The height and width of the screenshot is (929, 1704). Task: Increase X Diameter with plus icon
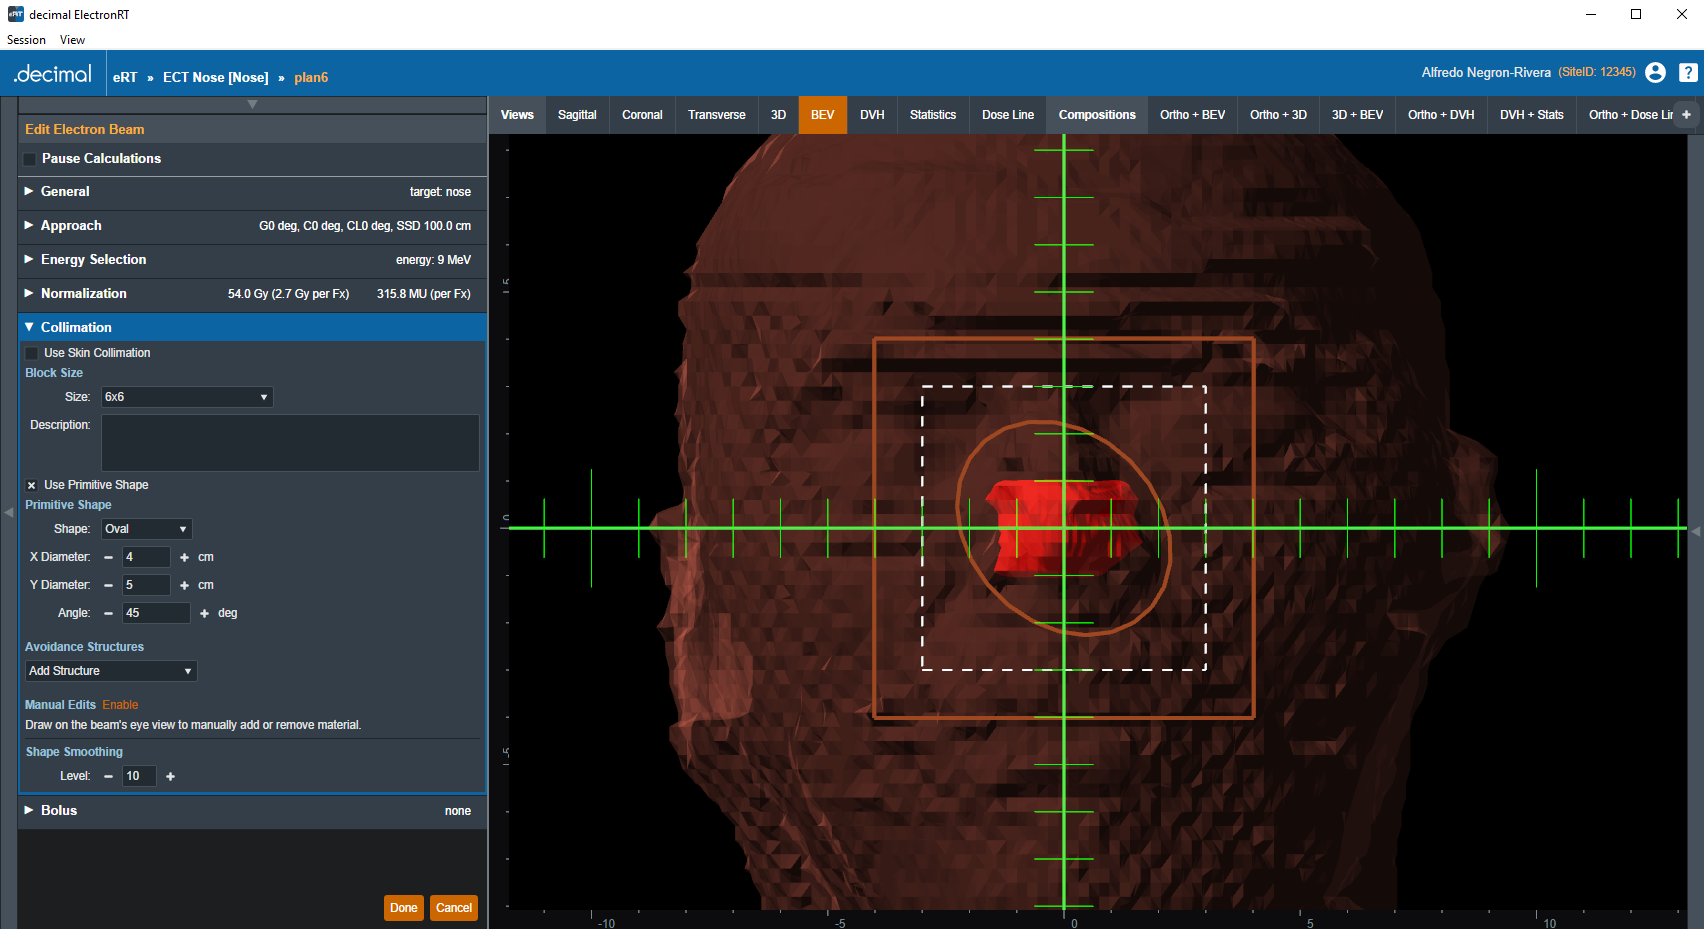click(184, 558)
